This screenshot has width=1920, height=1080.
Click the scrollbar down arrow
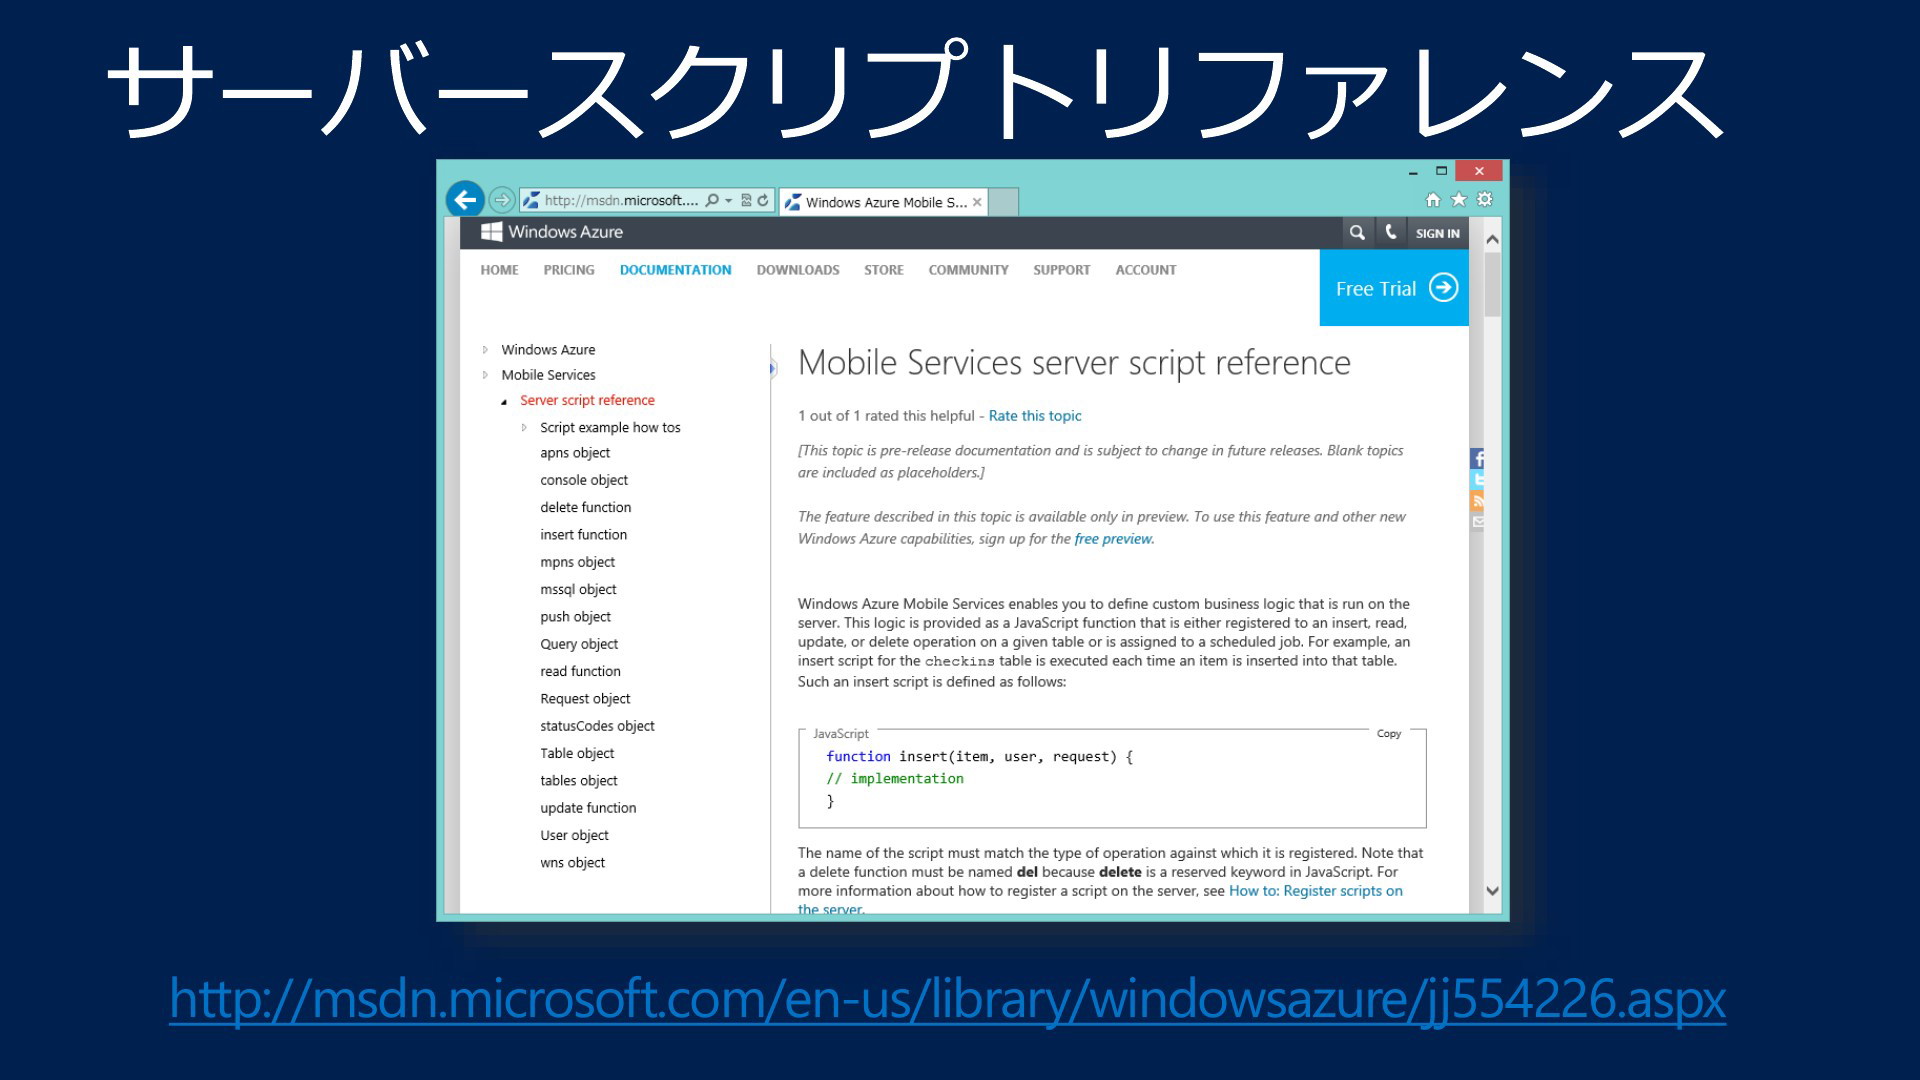pos(1492,891)
